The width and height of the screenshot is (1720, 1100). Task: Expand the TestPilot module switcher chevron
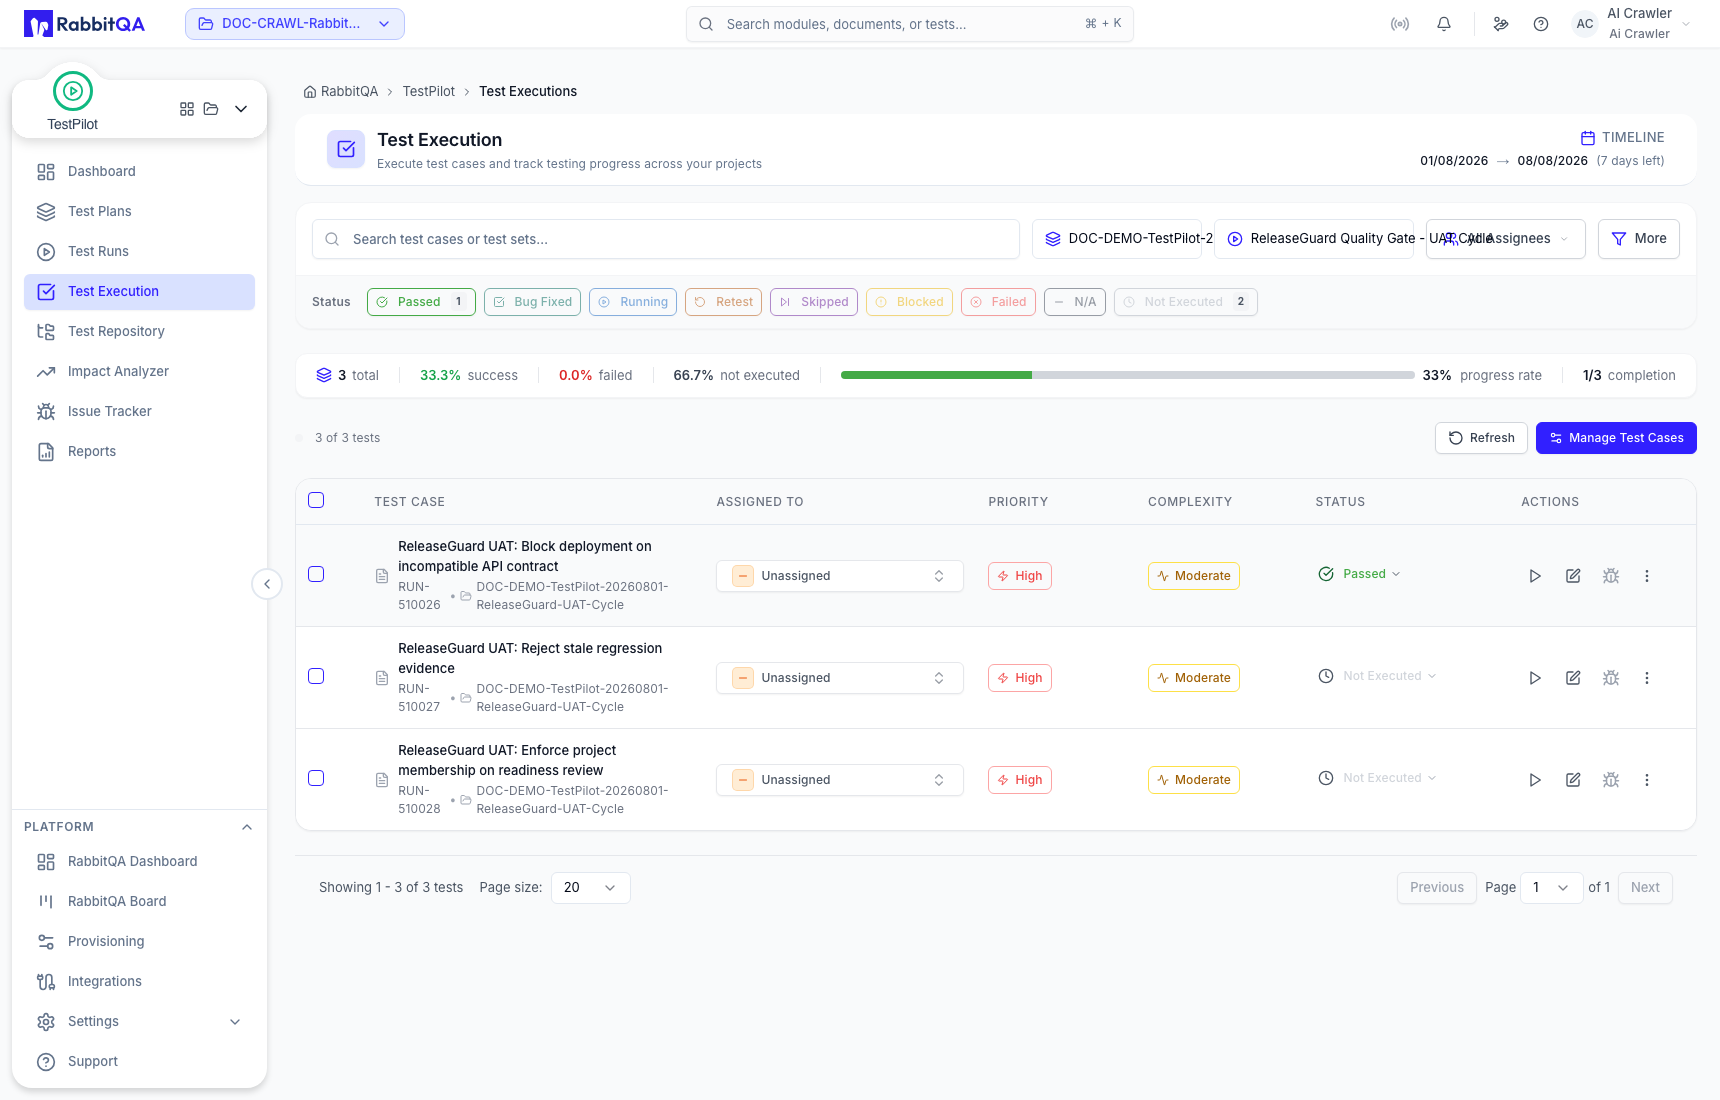pos(241,109)
